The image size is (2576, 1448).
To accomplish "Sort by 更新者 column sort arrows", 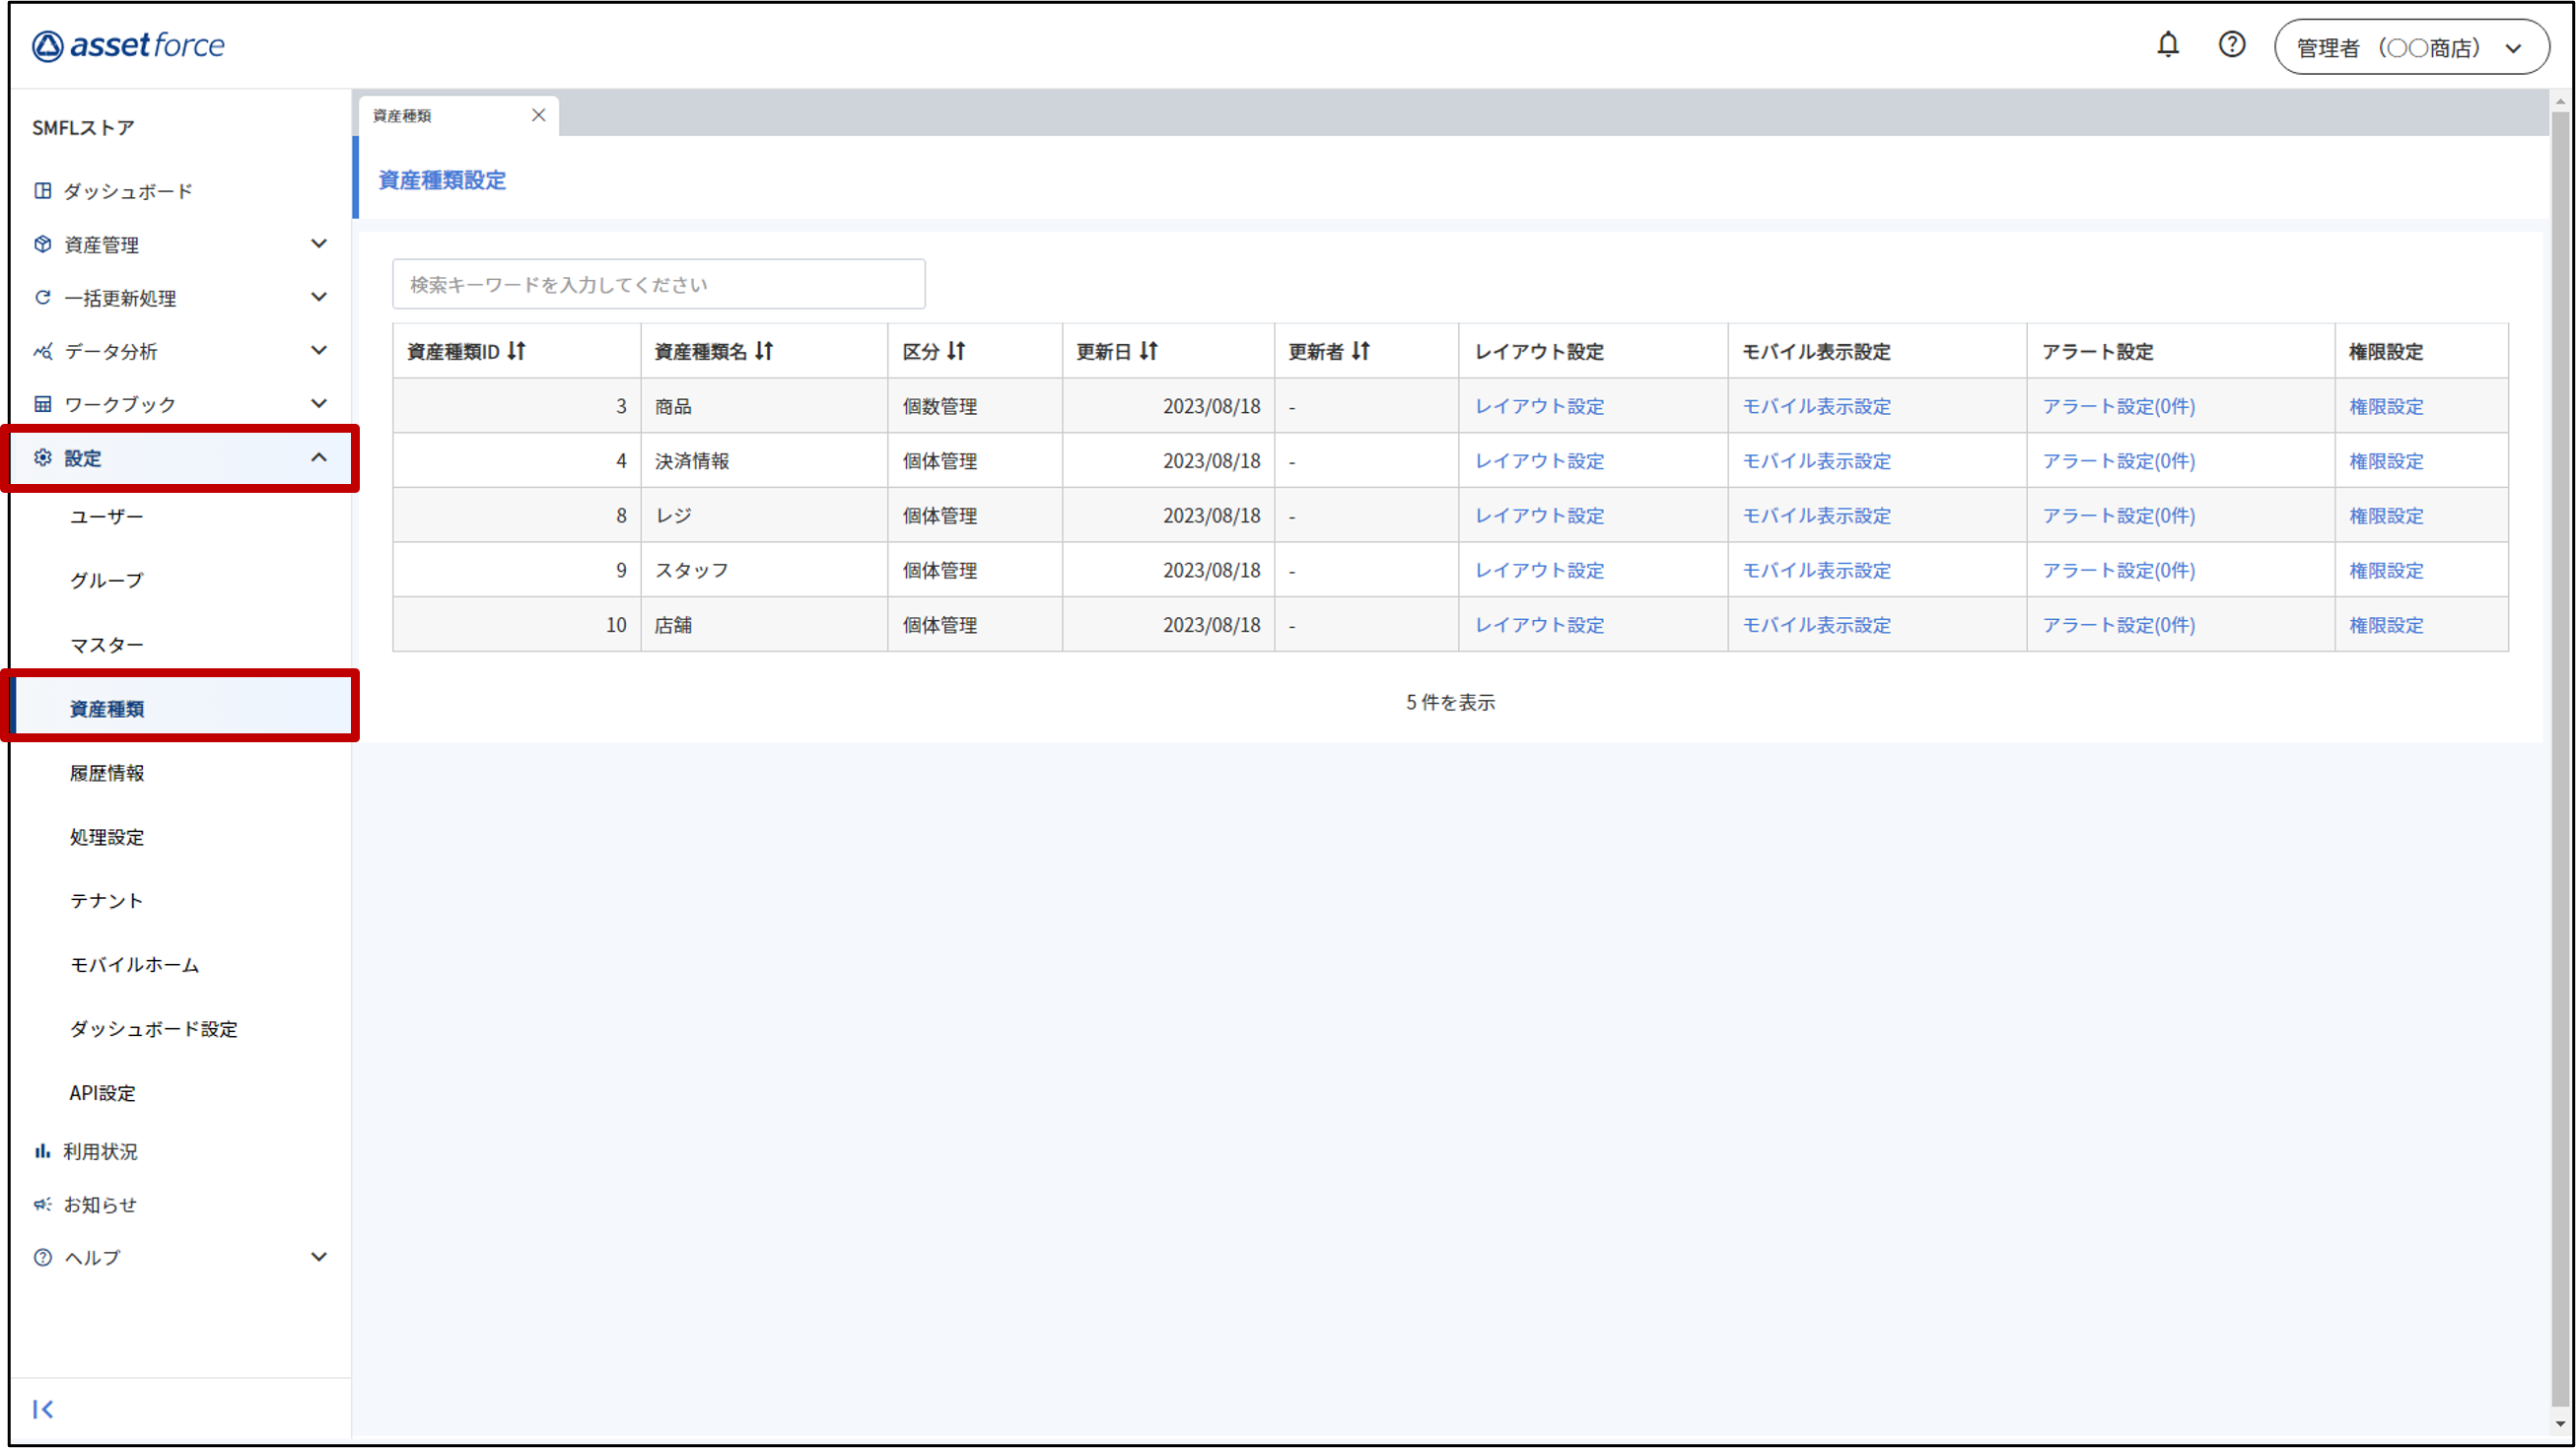I will (x=1360, y=351).
